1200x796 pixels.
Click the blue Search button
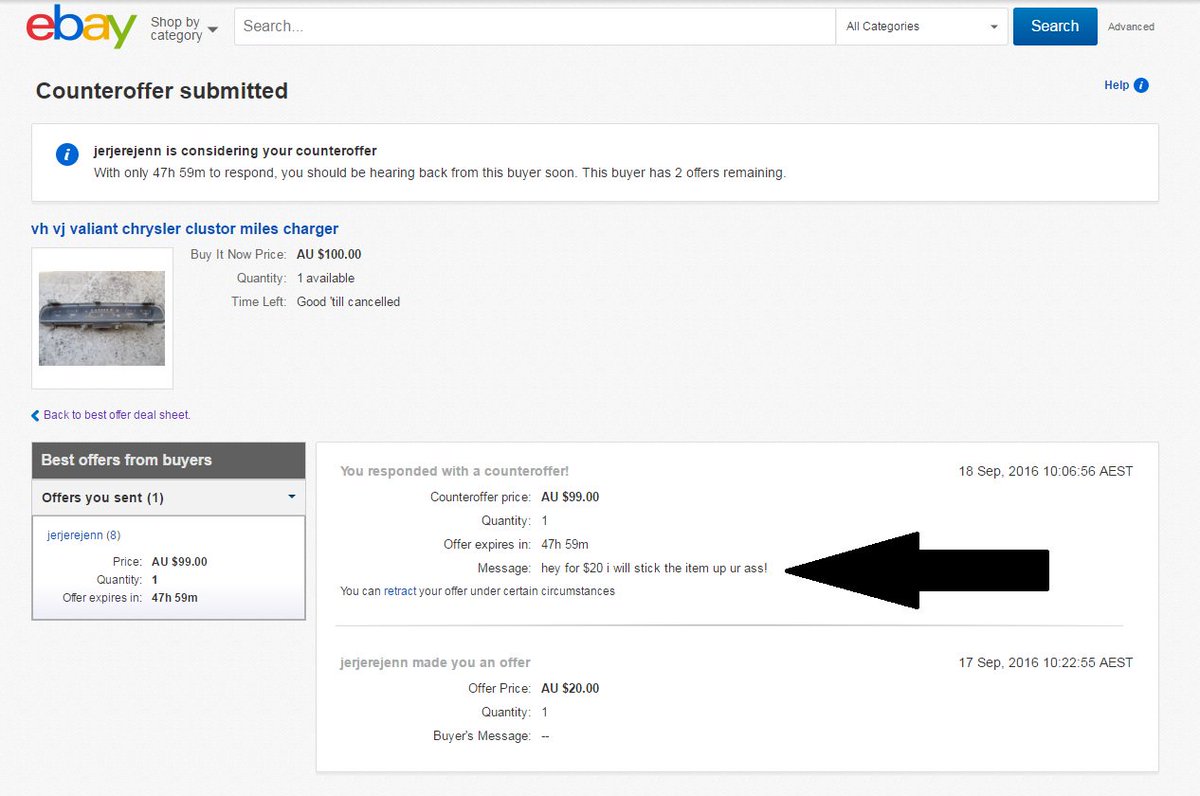tap(1055, 26)
